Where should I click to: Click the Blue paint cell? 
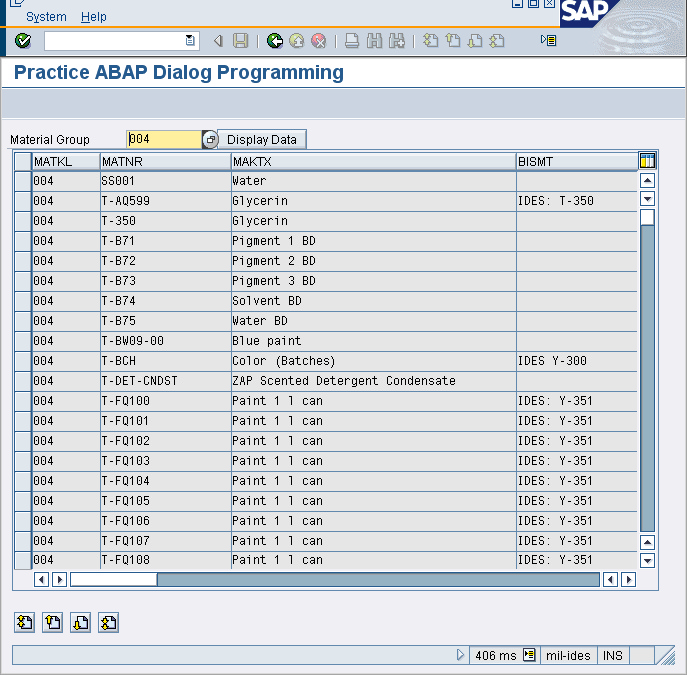[x=373, y=341]
